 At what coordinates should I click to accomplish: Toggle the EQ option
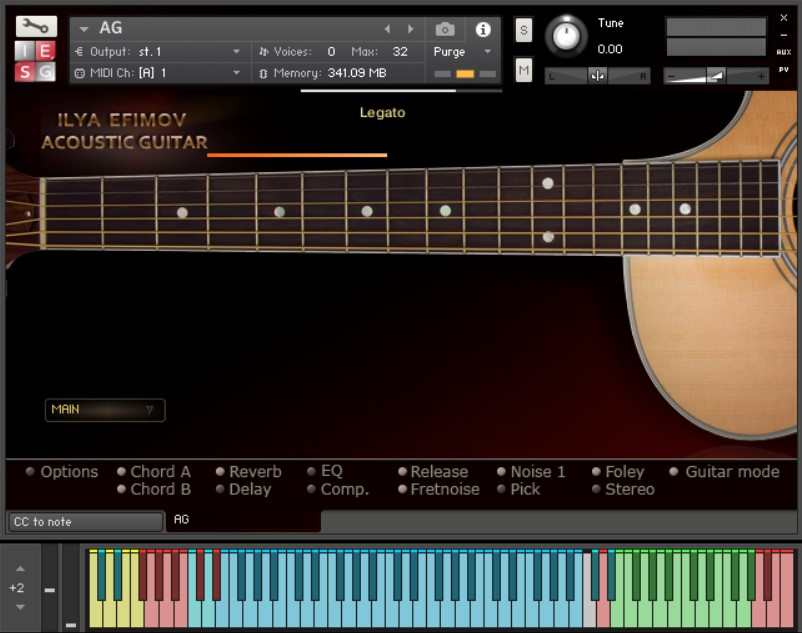pyautogui.click(x=311, y=471)
